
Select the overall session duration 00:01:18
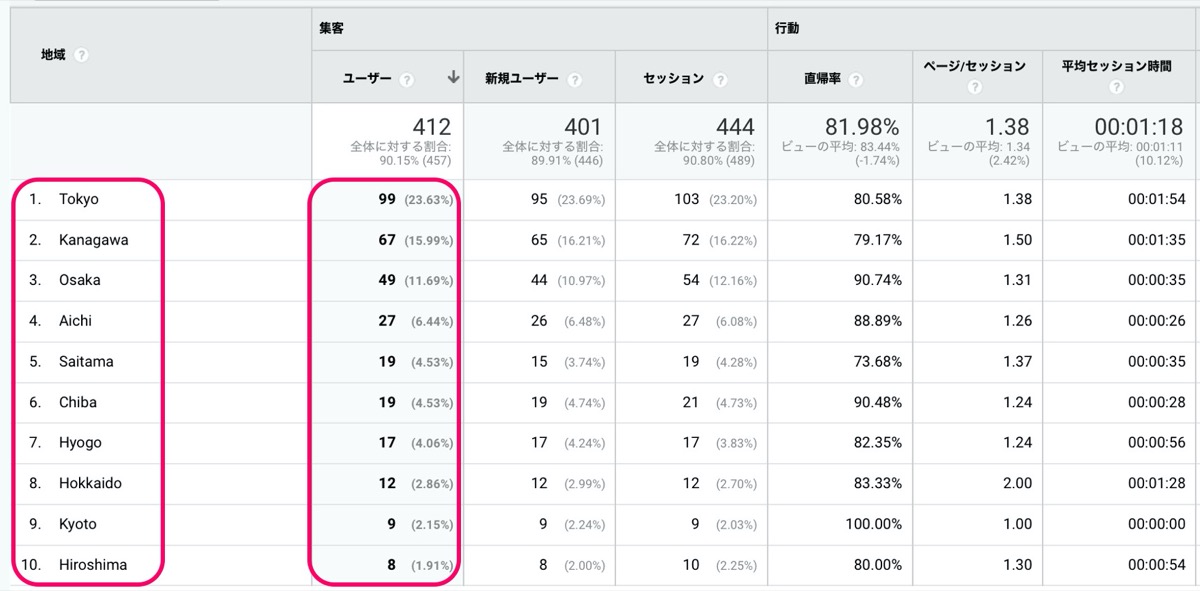click(1139, 127)
